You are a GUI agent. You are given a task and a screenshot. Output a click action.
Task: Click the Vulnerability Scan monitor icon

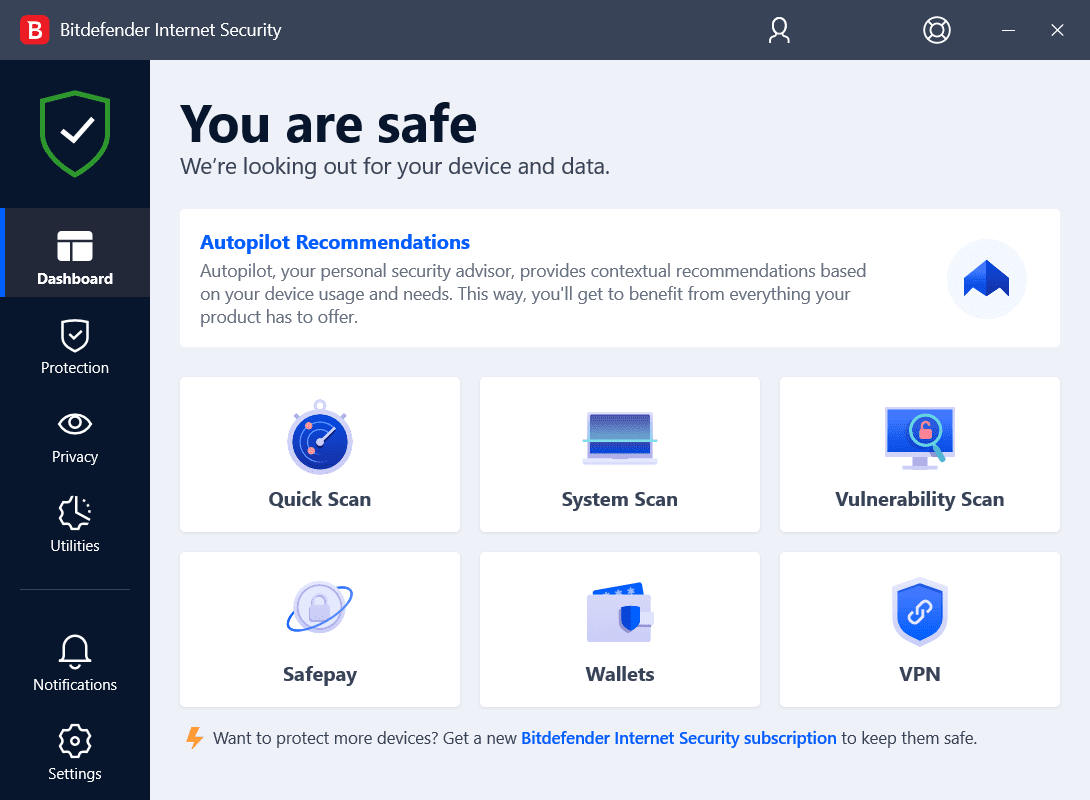pos(920,438)
